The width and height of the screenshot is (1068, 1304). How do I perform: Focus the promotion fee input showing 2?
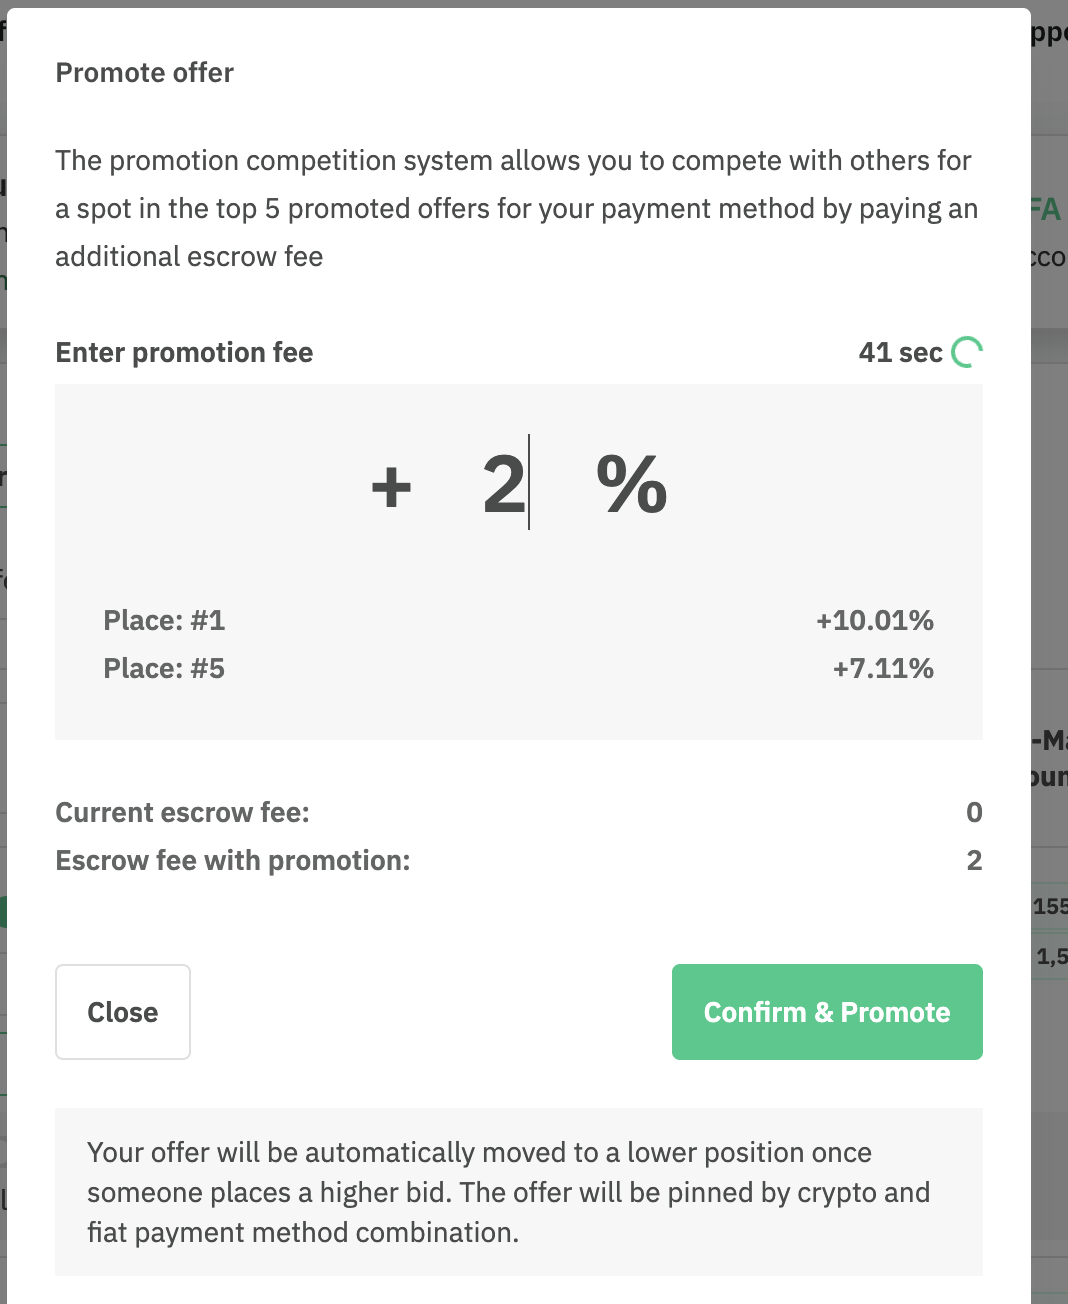point(505,484)
